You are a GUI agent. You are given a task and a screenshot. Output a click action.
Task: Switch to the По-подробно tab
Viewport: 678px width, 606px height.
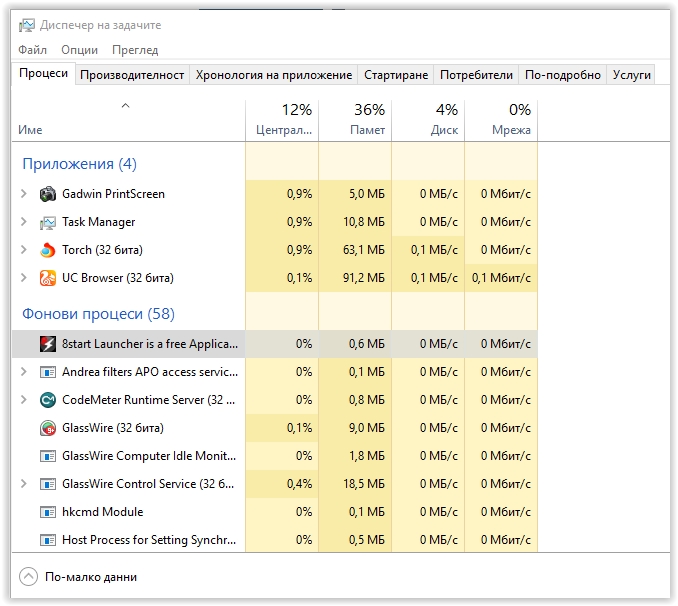563,75
